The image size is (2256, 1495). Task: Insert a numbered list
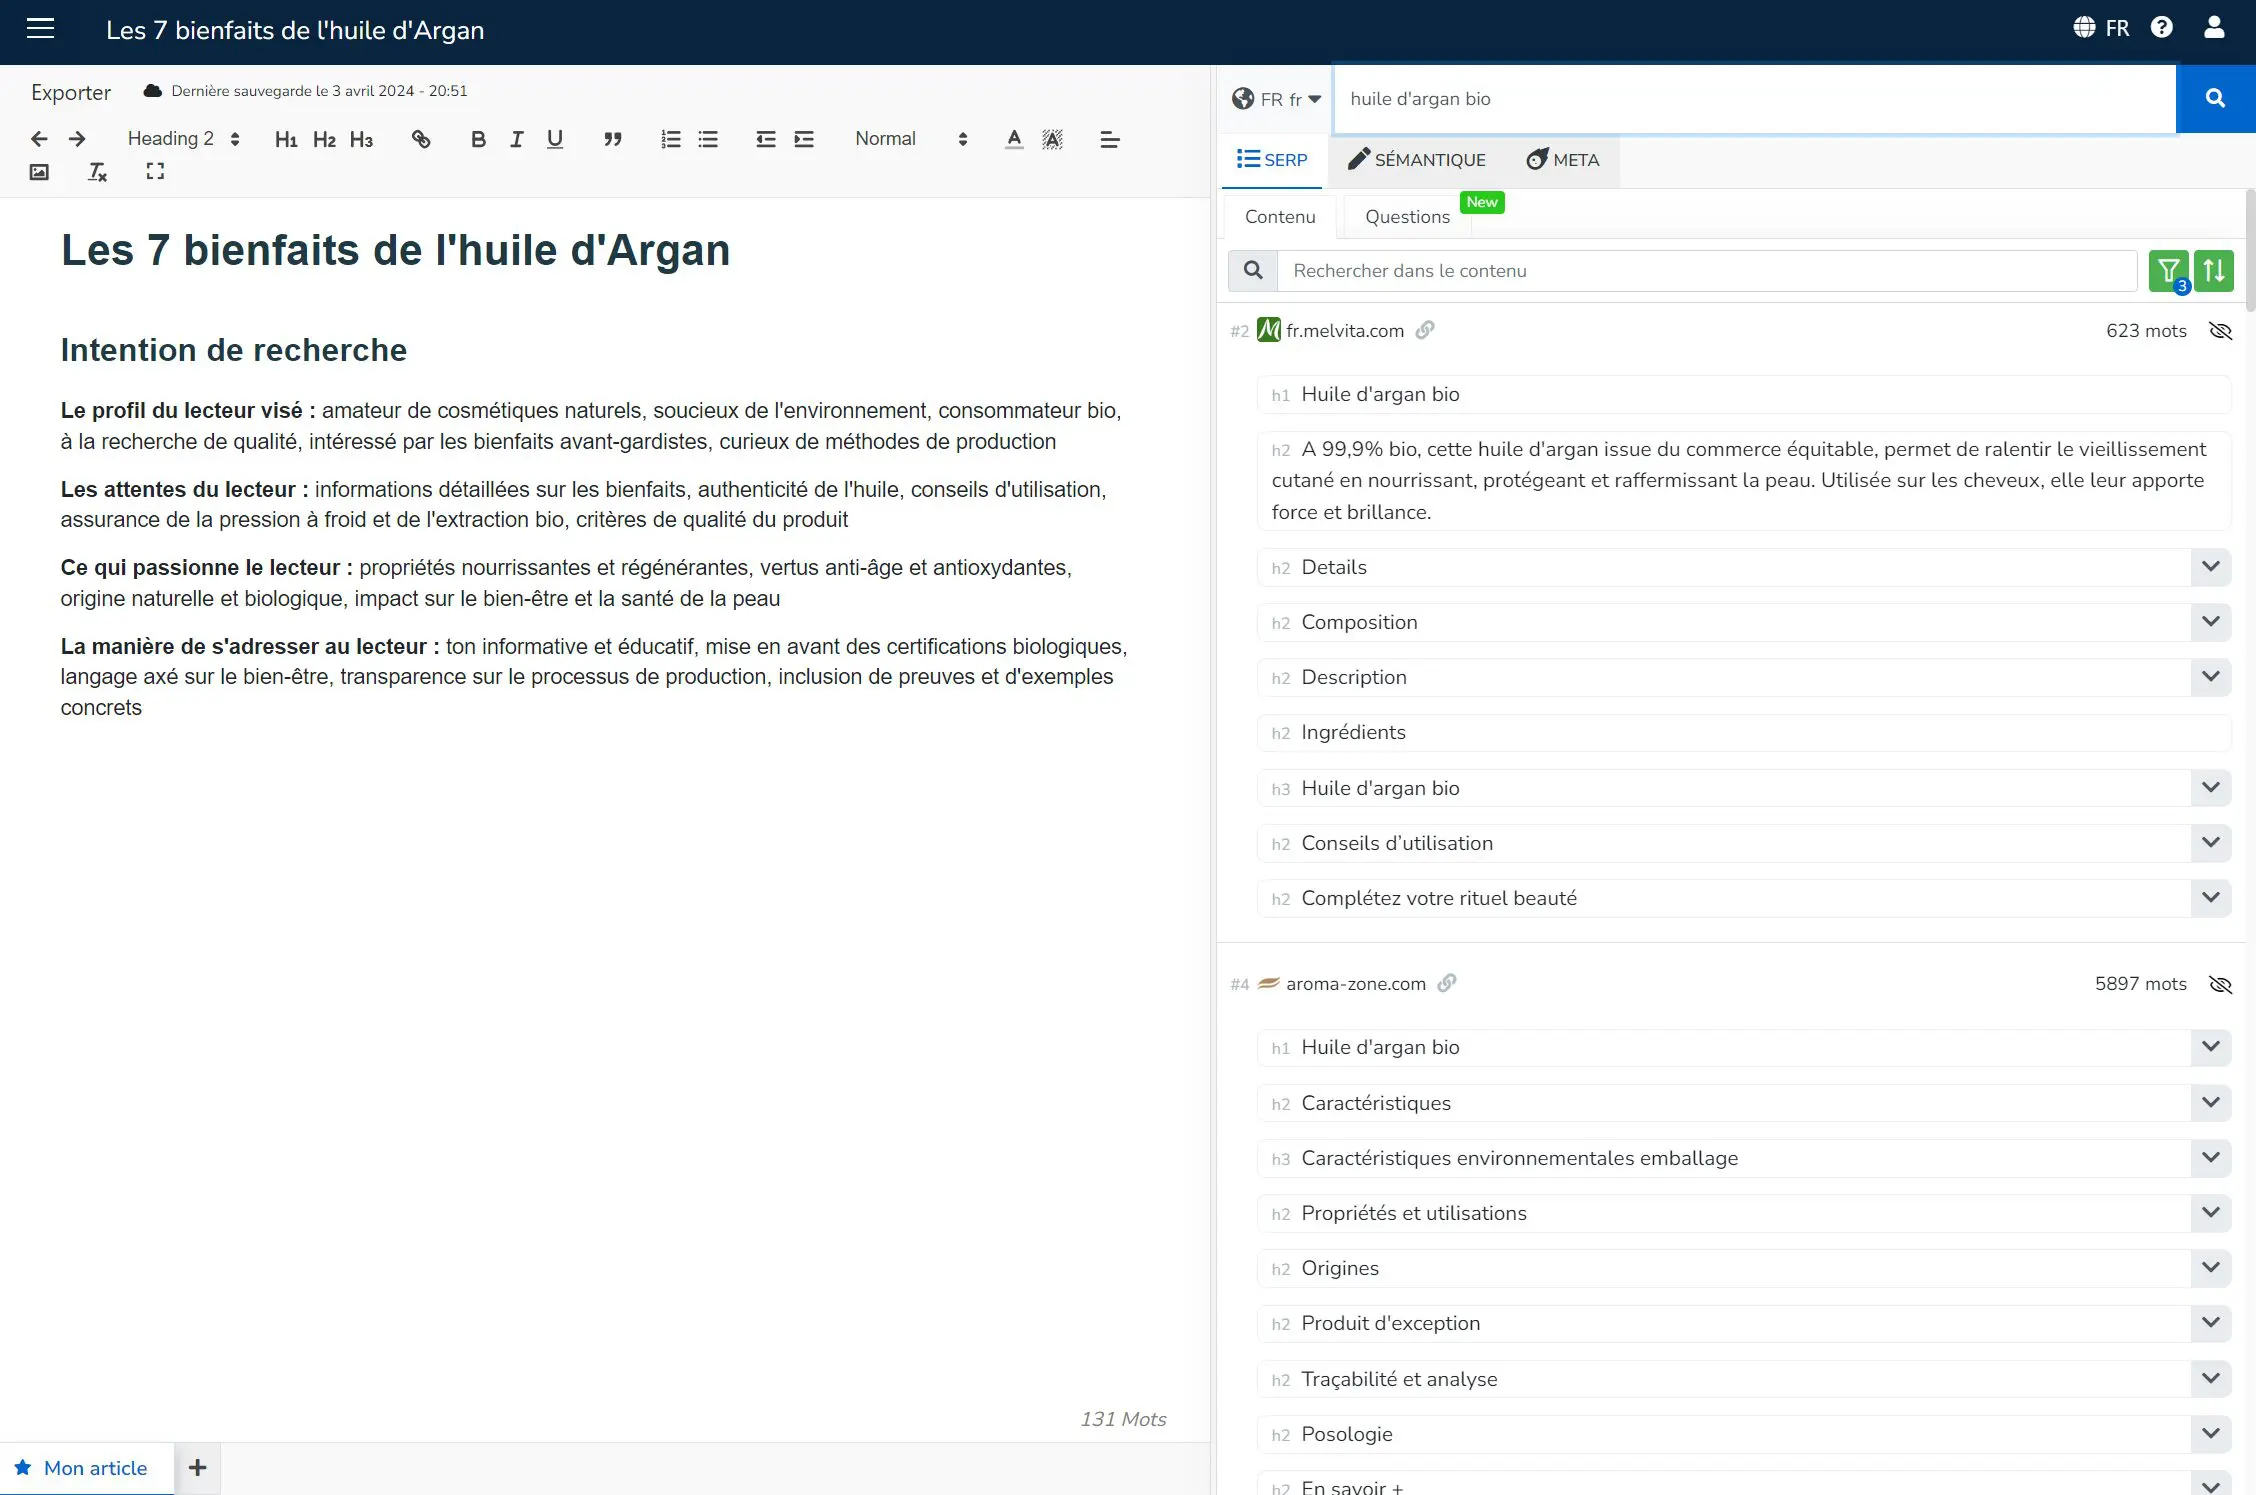point(670,139)
